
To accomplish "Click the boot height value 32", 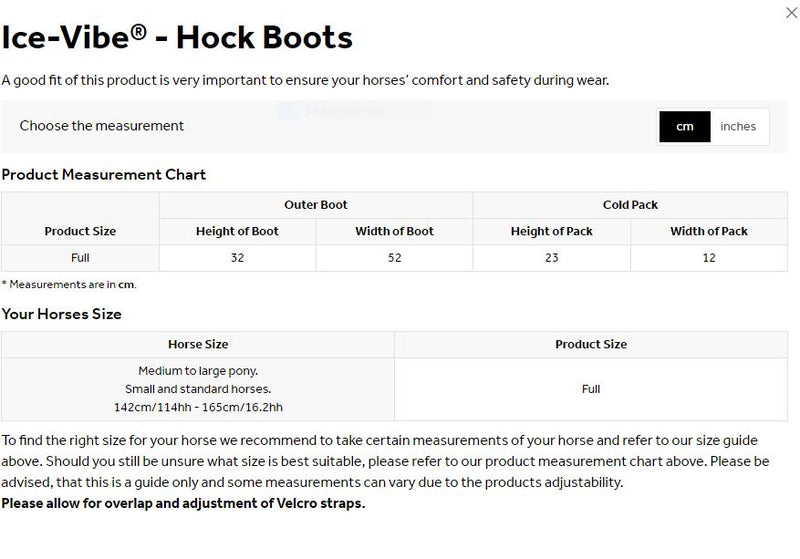I will pos(237,258).
